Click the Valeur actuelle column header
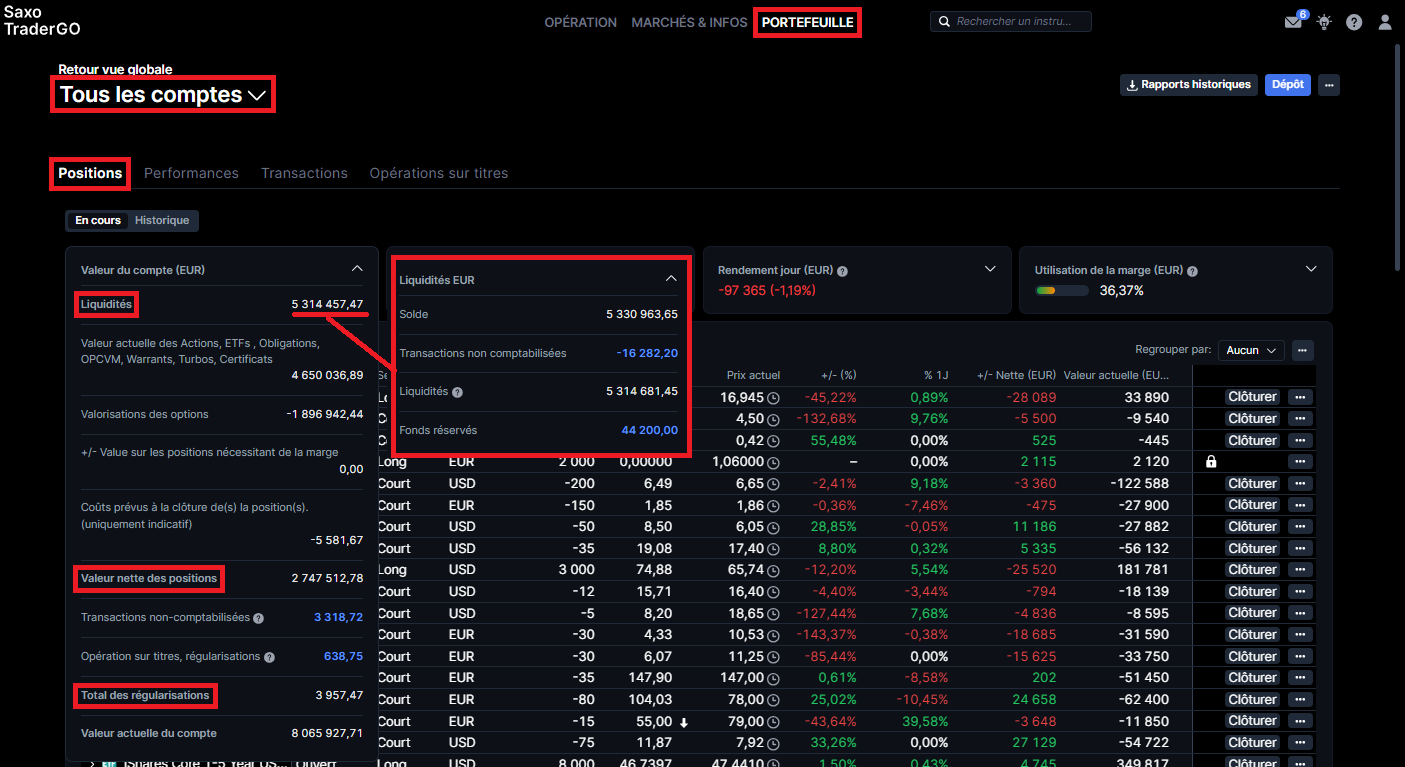This screenshot has height=767, width=1405. [x=1116, y=376]
